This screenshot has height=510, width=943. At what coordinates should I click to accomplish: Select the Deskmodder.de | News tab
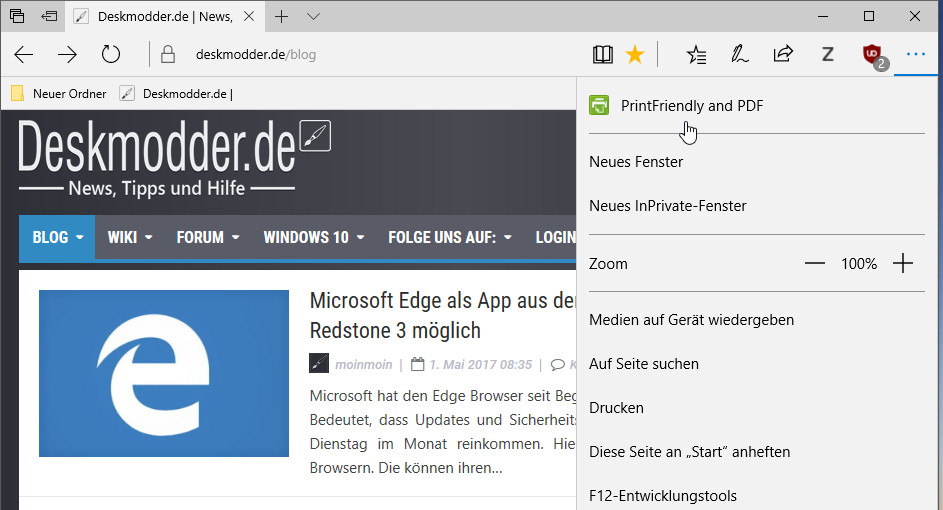coord(165,16)
